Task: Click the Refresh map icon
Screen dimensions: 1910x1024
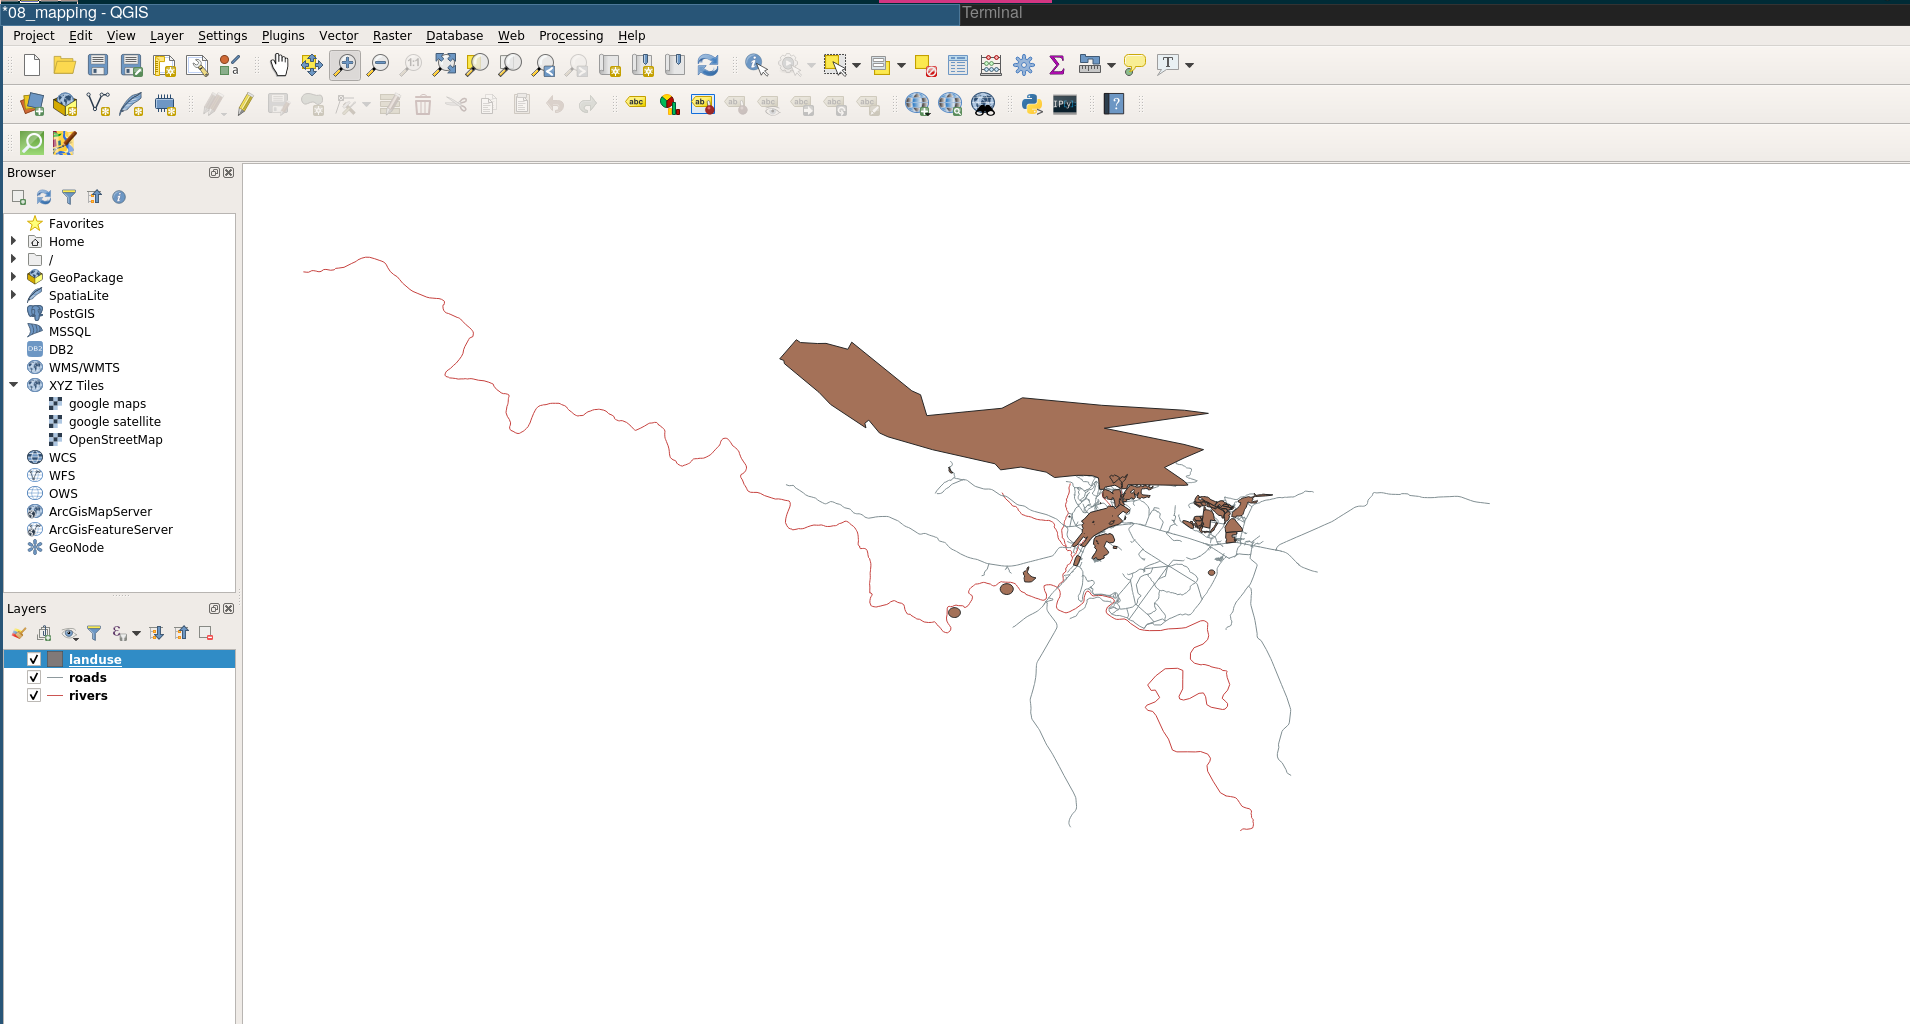Action: [708, 65]
